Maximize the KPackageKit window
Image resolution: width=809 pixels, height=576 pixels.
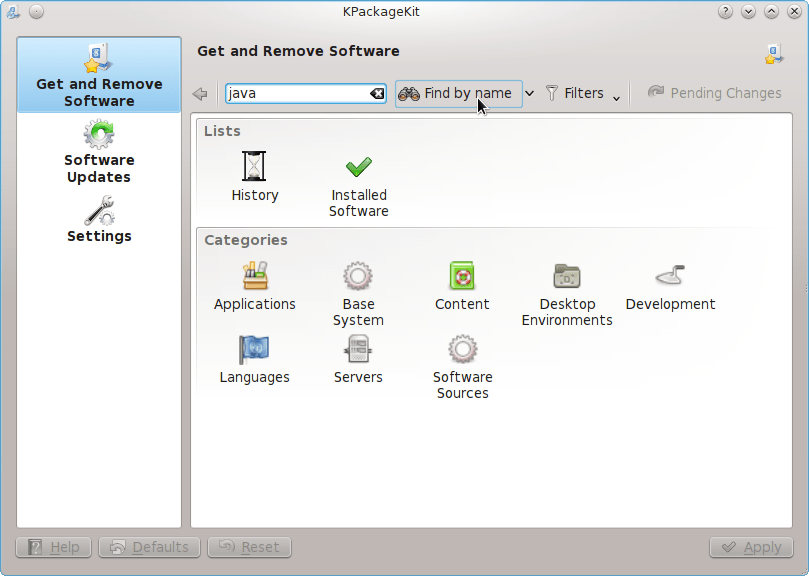tap(771, 11)
